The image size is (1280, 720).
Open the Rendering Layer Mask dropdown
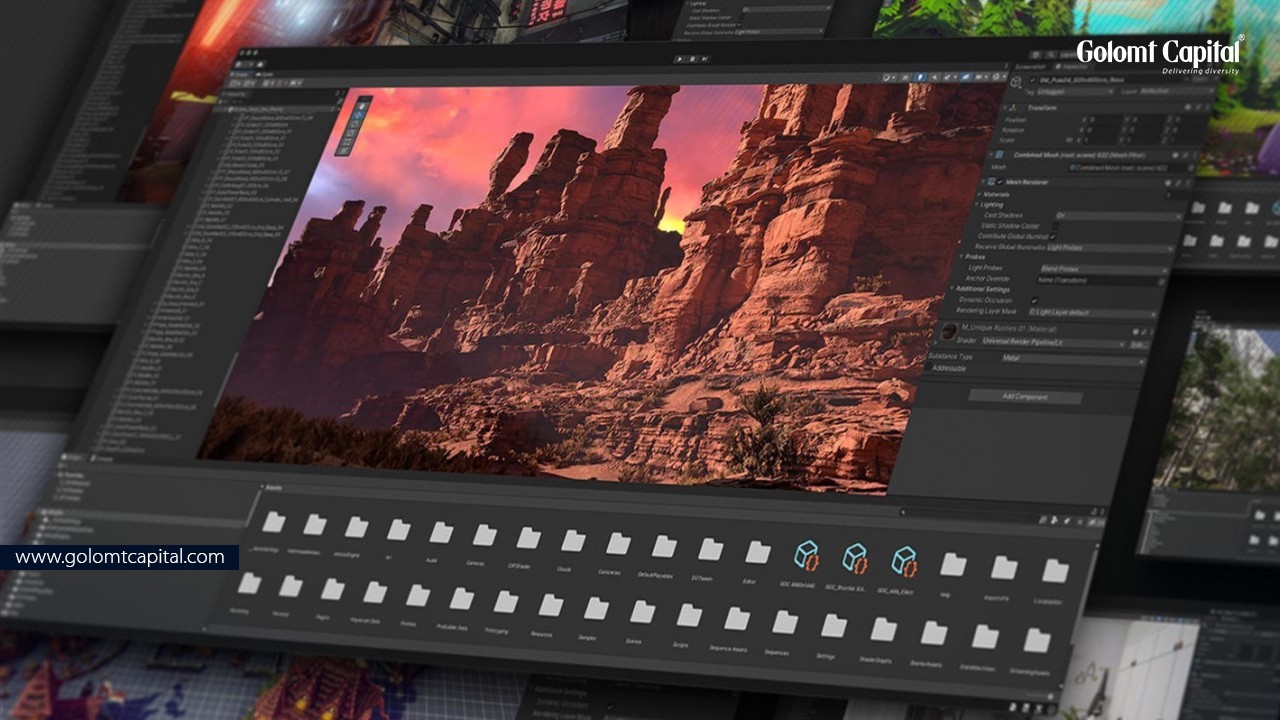[1094, 312]
